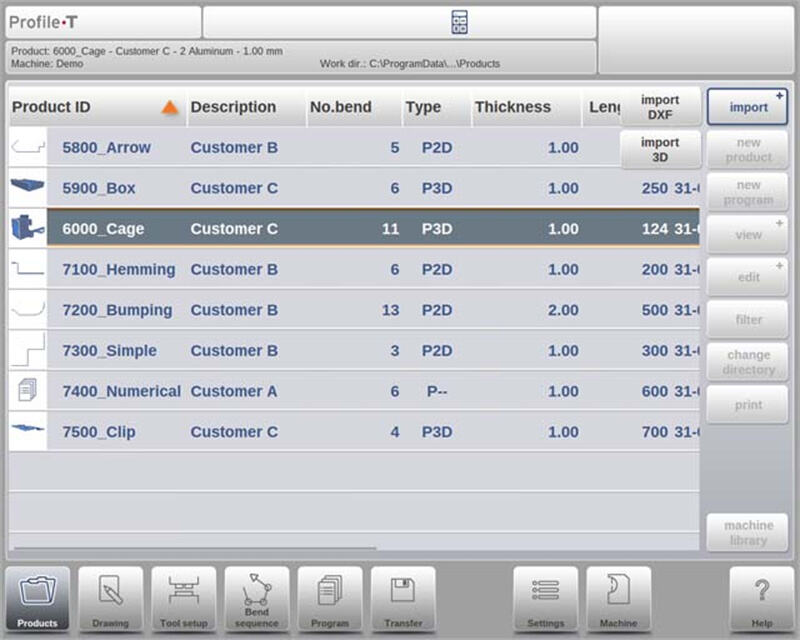
Task: Go to the Program screen
Action: coord(330,599)
